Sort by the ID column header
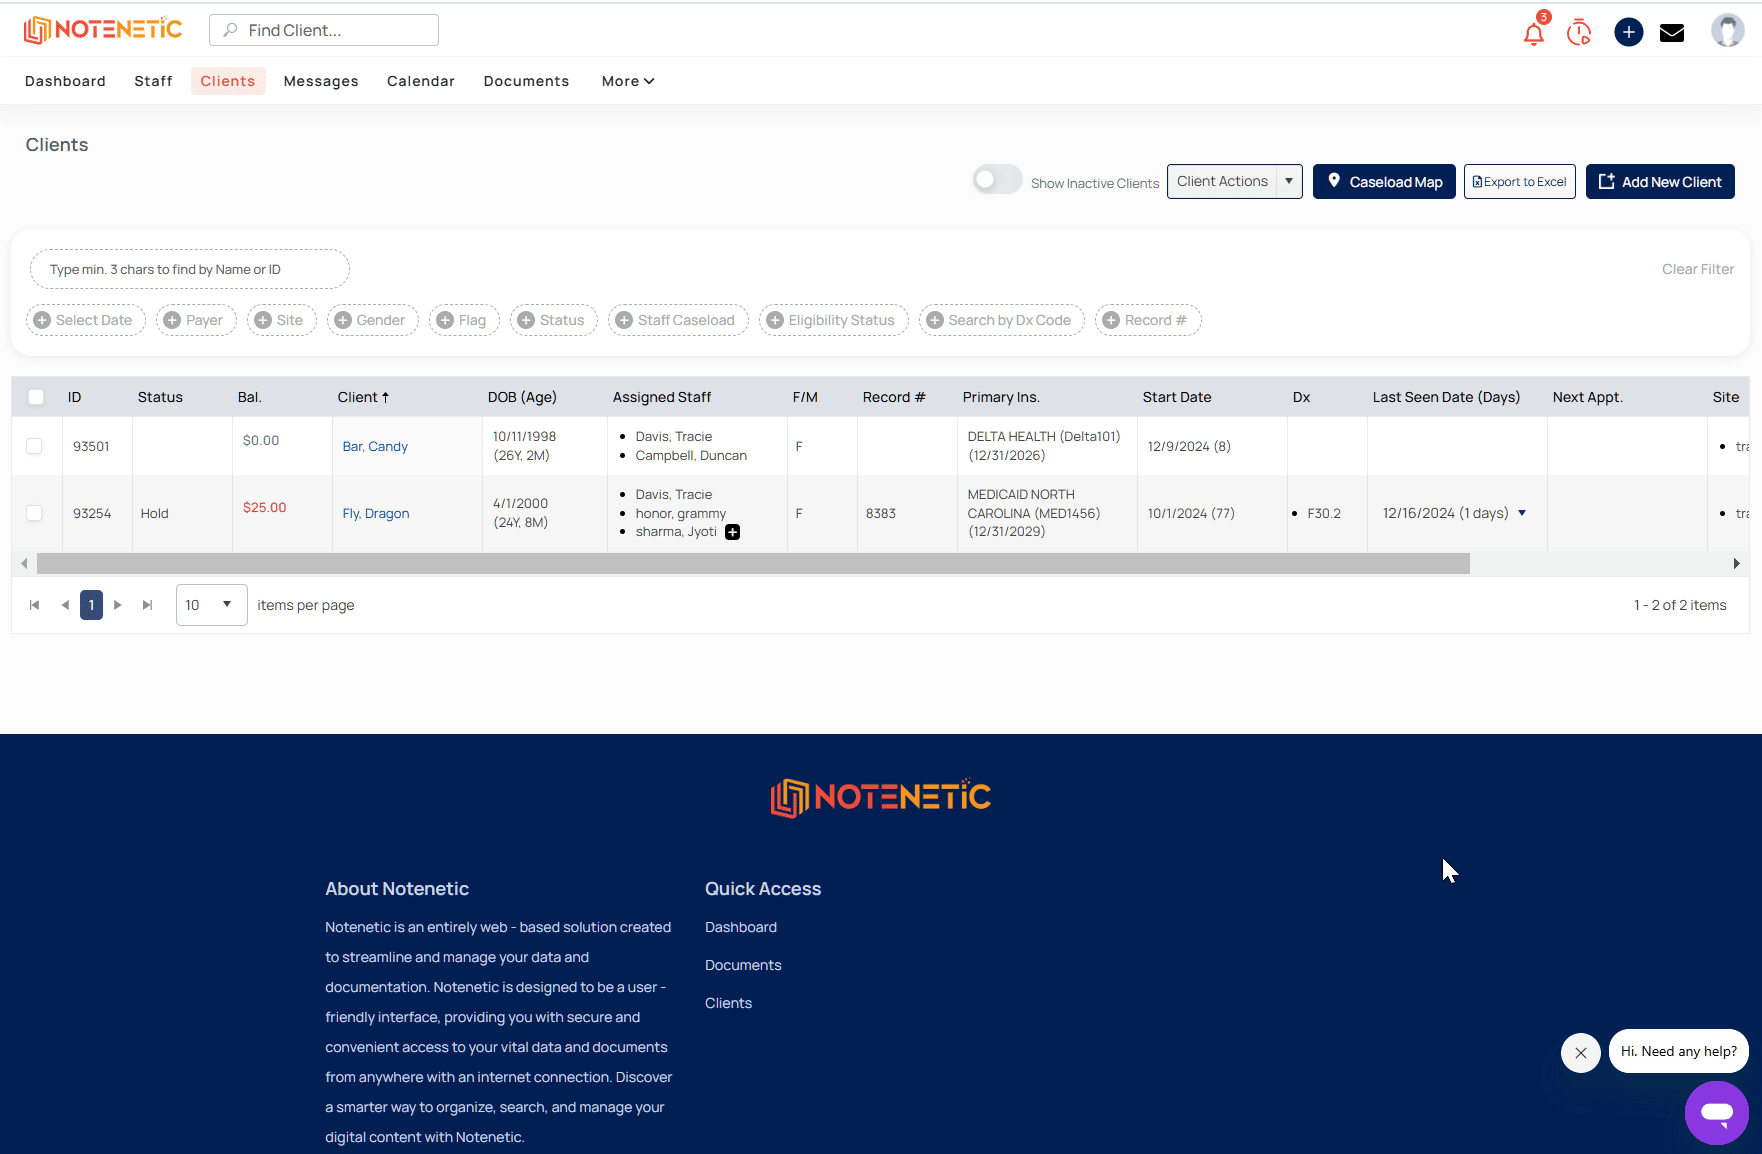1762x1154 pixels. (x=75, y=397)
